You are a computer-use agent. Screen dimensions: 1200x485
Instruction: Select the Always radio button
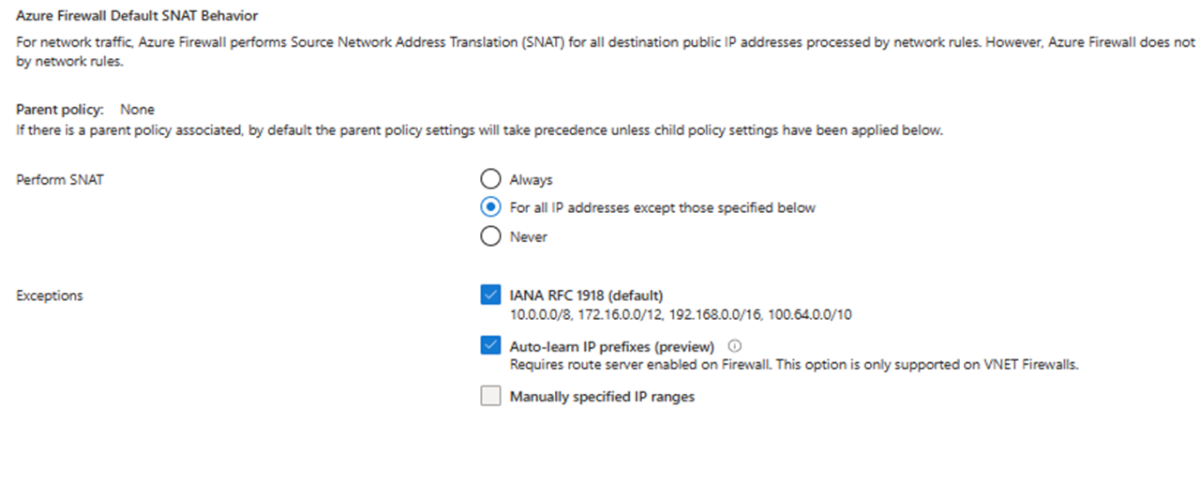[490, 180]
